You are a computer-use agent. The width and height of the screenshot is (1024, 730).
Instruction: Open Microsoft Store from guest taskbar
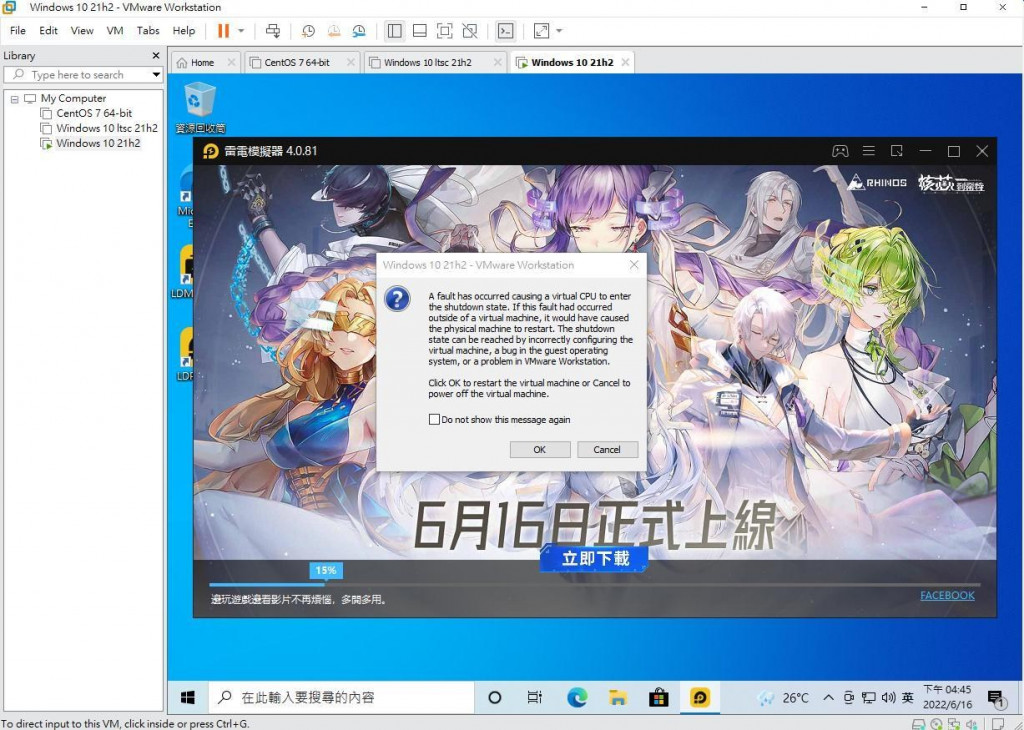(658, 697)
